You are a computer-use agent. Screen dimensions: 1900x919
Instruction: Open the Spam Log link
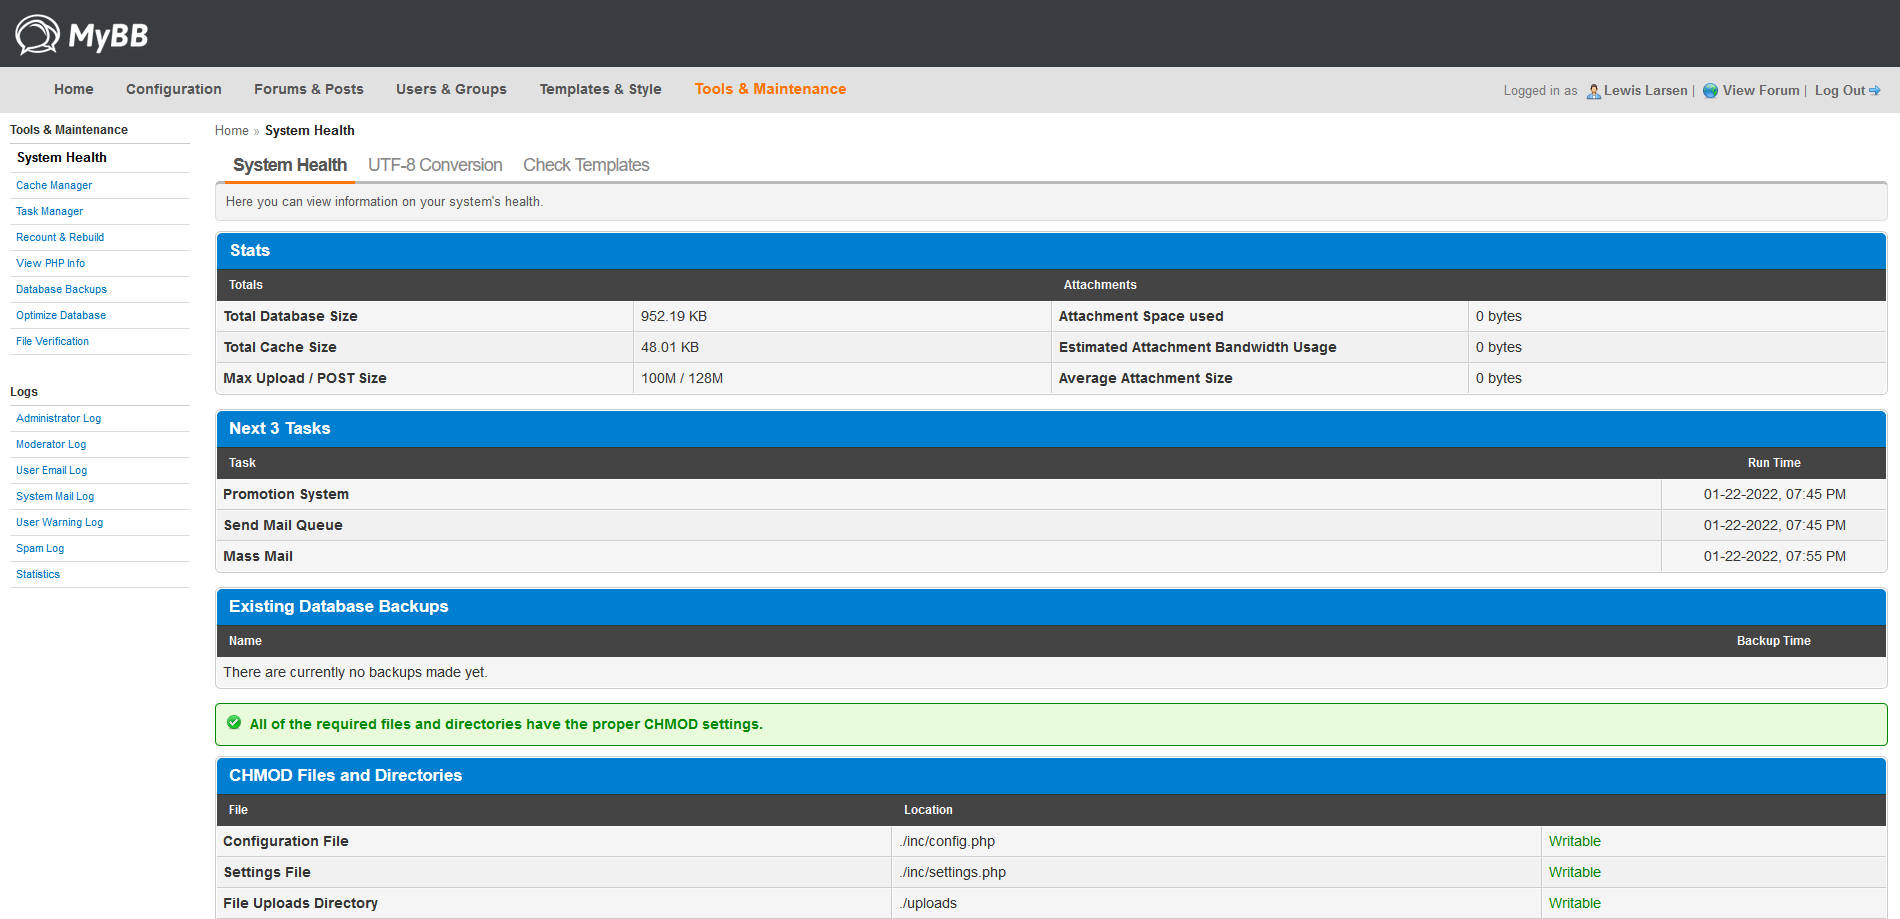pyautogui.click(x=40, y=549)
